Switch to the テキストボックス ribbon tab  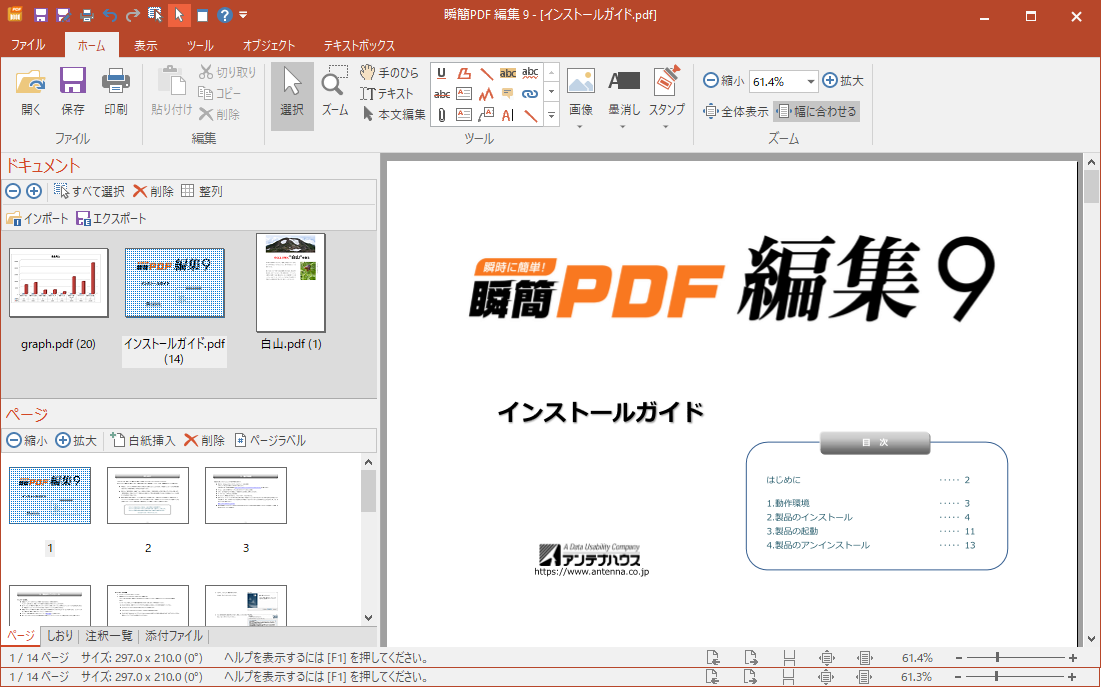tap(359, 45)
